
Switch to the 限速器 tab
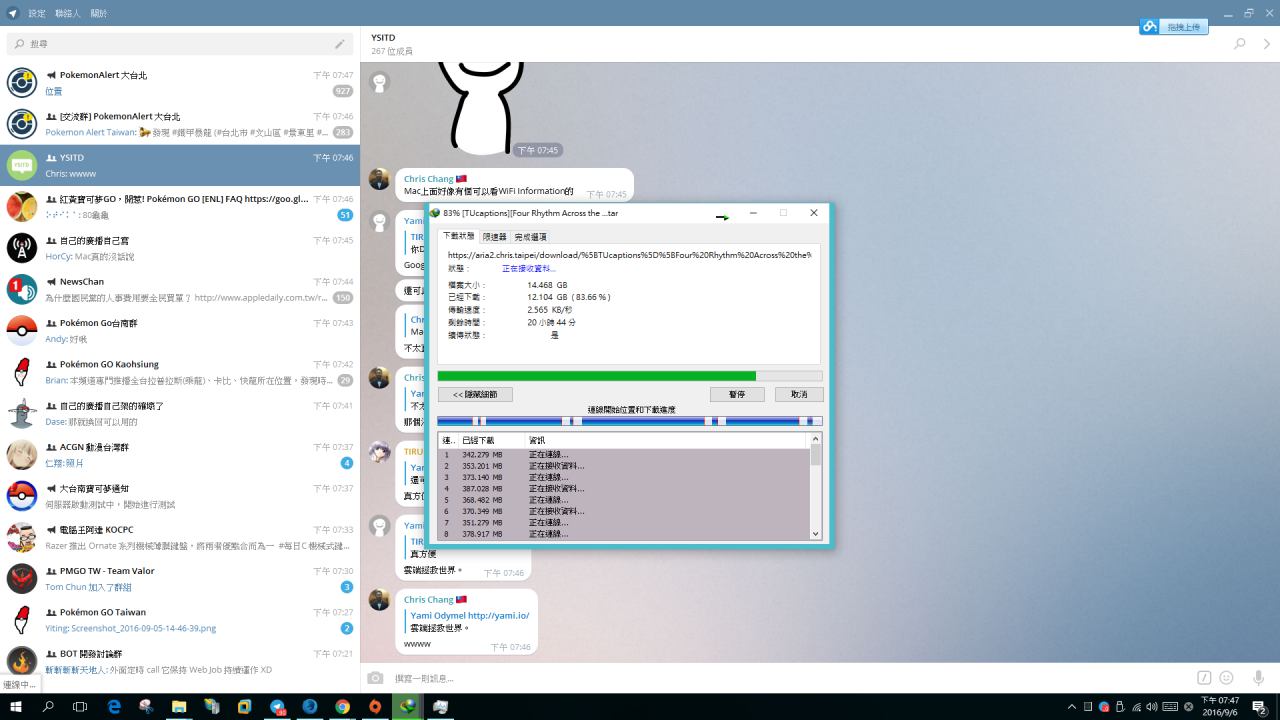coord(494,237)
